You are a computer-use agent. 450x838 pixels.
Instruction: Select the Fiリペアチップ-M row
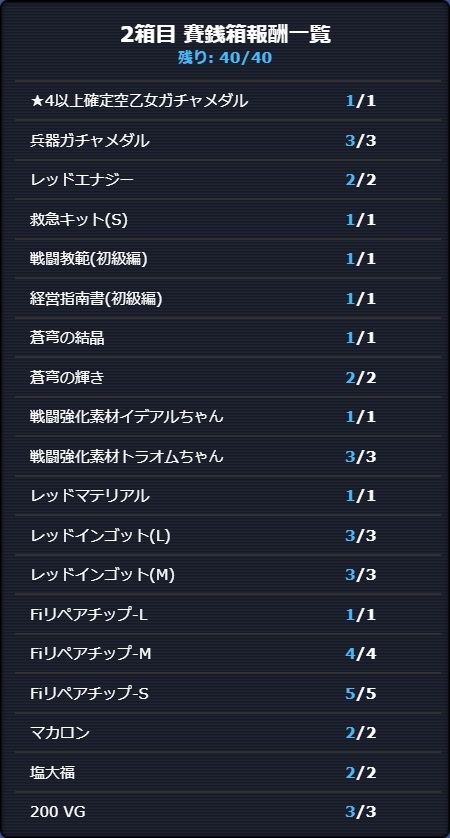[228, 654]
